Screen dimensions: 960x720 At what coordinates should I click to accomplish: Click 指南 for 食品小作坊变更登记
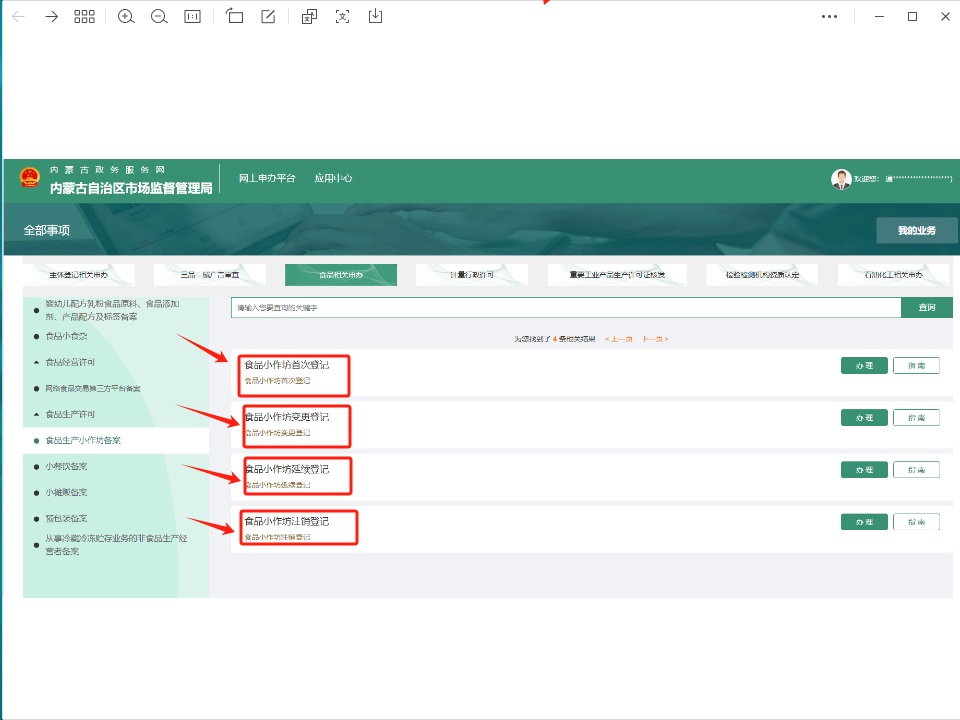916,417
